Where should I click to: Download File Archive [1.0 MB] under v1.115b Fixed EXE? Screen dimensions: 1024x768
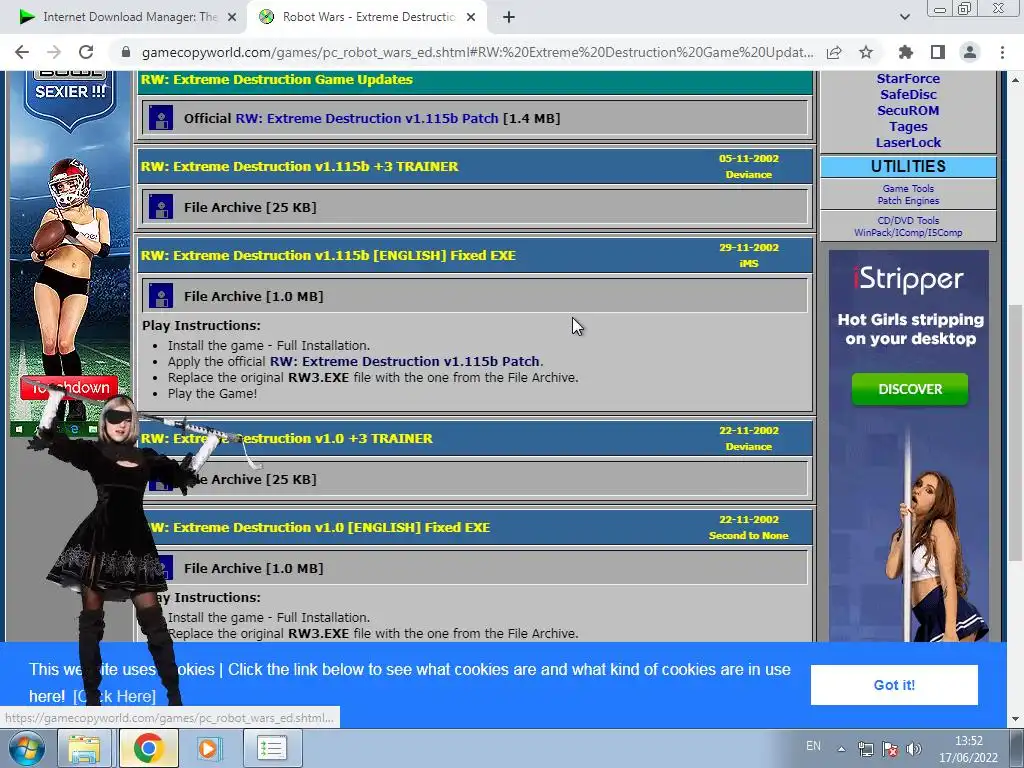coord(253,296)
